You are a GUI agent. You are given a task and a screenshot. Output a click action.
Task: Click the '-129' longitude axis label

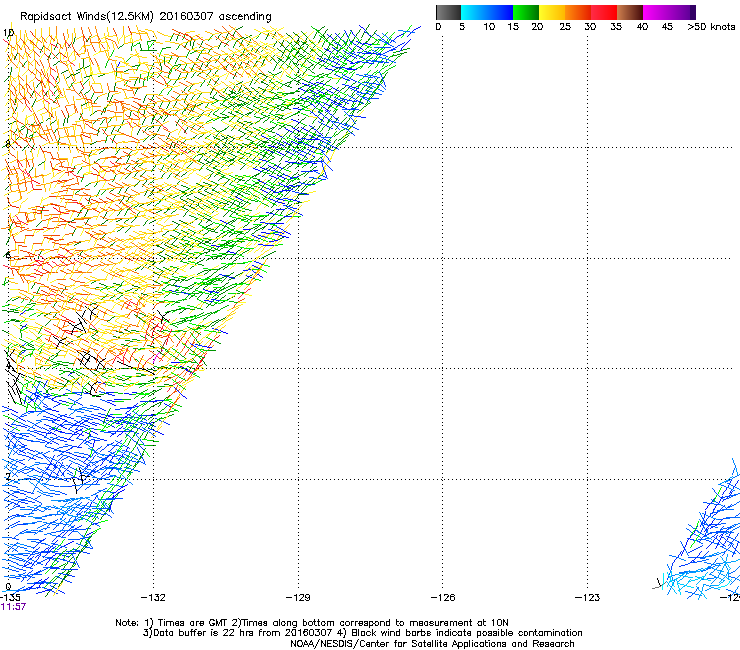298,598
